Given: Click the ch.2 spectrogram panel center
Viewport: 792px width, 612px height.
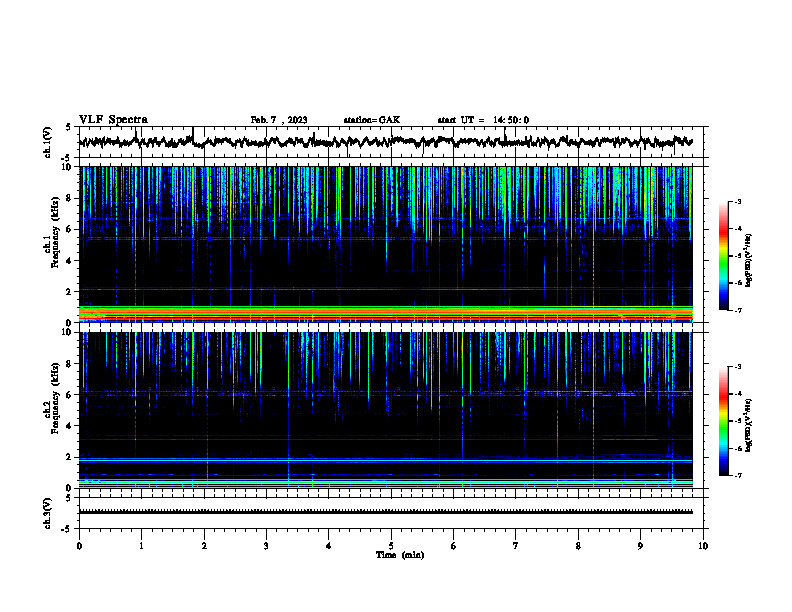Looking at the screenshot, I should coord(385,410).
